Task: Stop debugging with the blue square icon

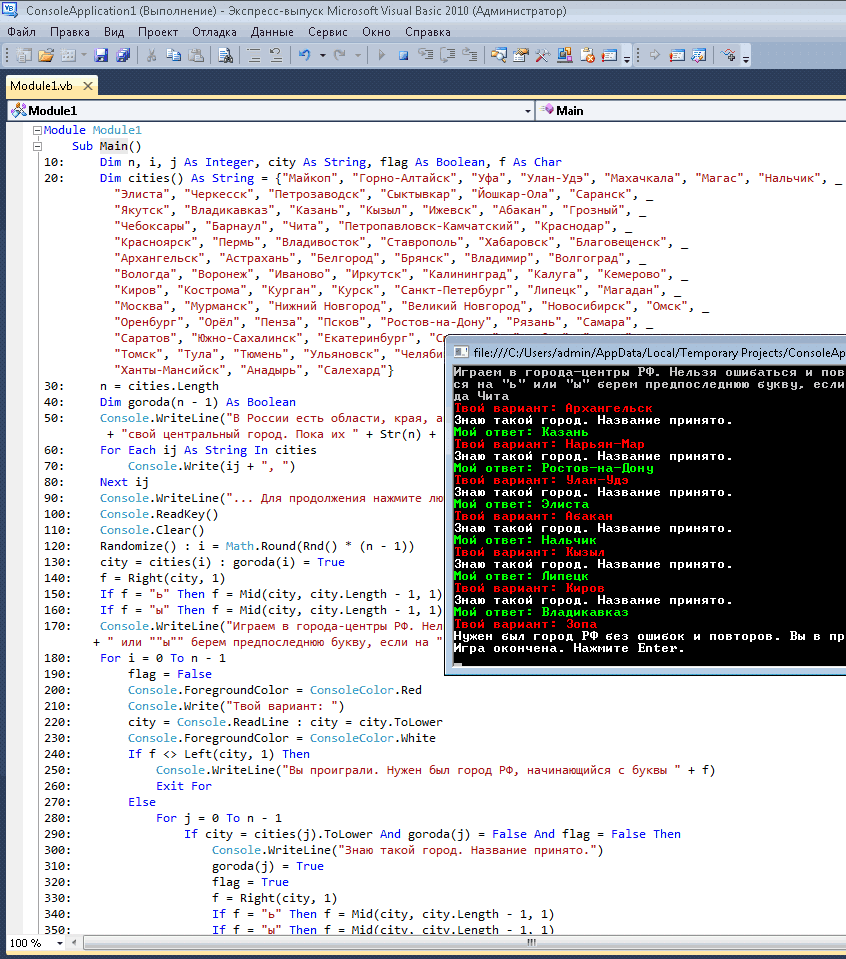Action: pos(404,56)
